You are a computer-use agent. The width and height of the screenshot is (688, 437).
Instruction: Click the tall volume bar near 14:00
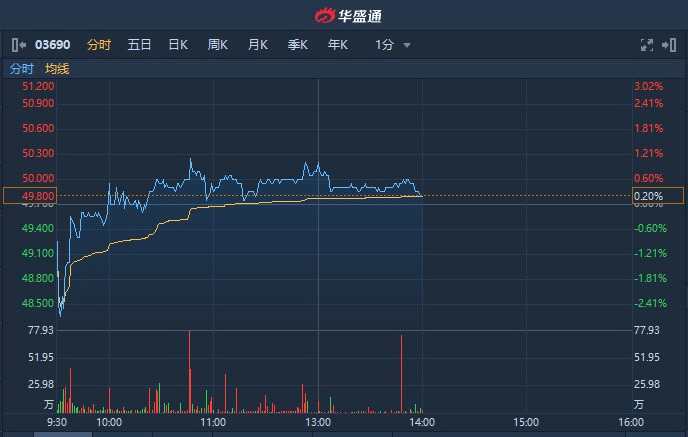point(402,372)
